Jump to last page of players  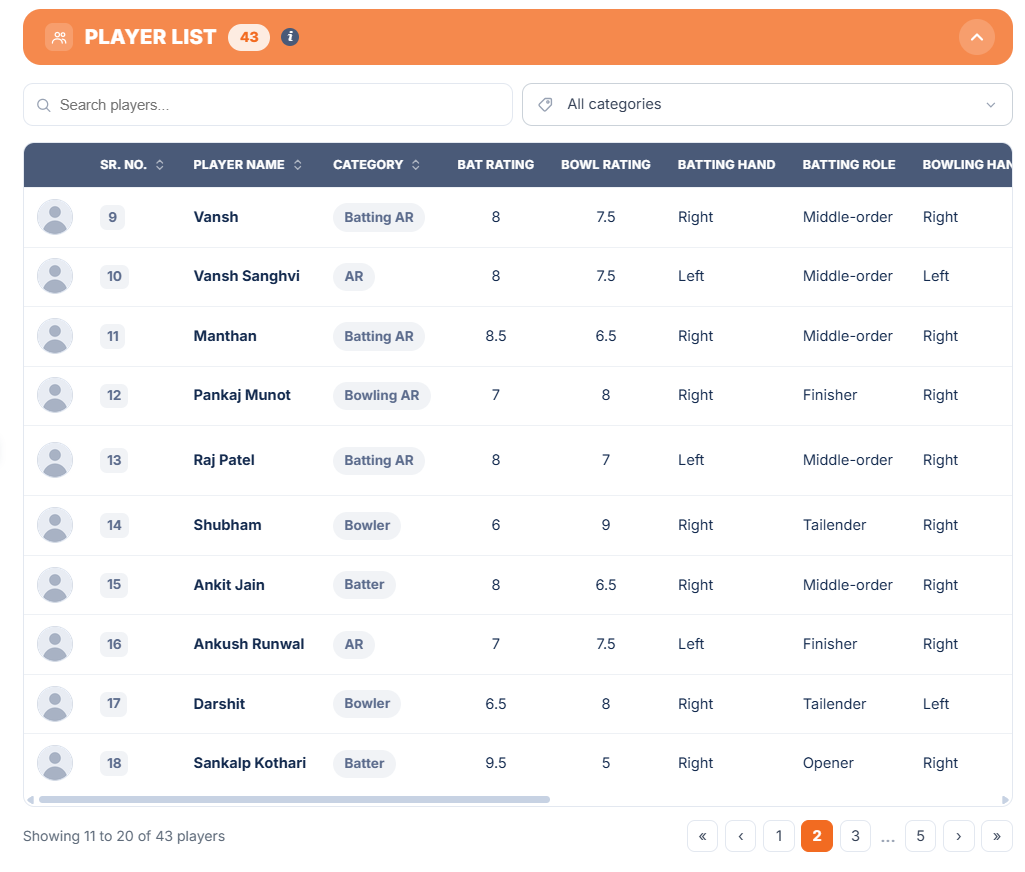coord(996,836)
